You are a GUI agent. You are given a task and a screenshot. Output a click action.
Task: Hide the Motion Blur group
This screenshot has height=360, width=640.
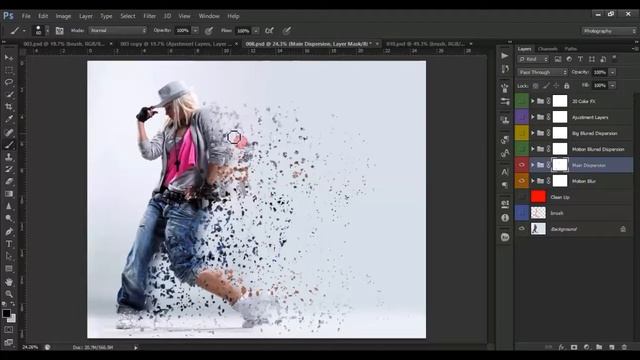[522, 181]
